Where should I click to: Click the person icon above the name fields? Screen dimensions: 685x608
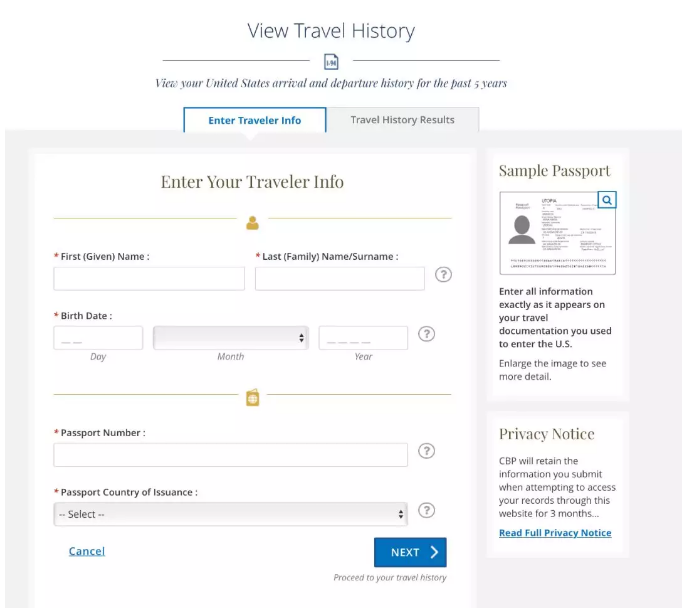252,222
